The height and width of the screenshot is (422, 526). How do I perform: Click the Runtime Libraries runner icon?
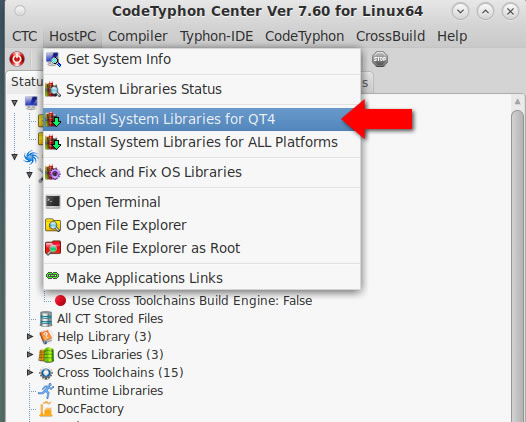[46, 391]
